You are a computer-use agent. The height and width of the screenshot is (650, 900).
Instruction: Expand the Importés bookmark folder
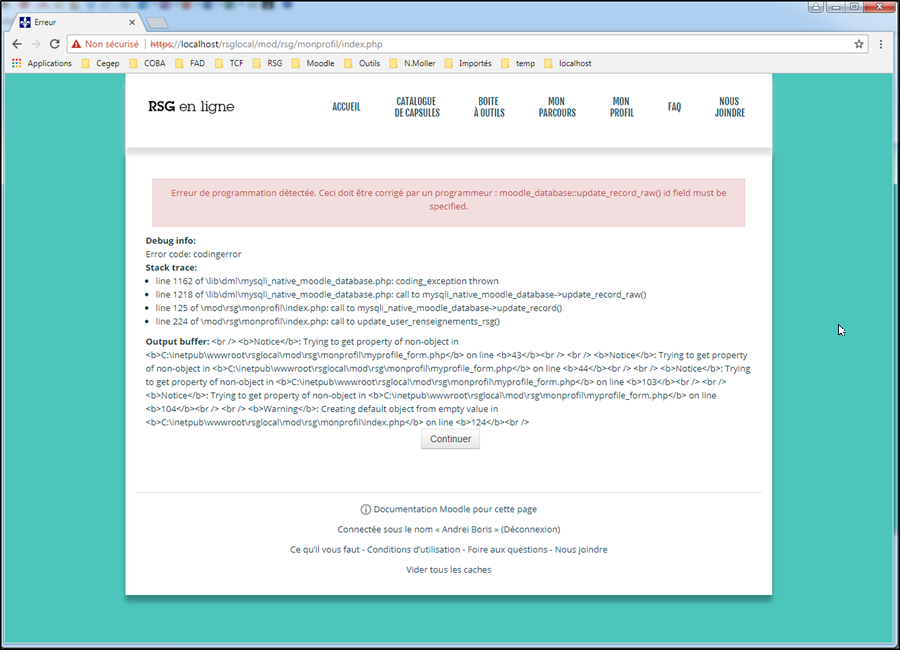[x=467, y=63]
